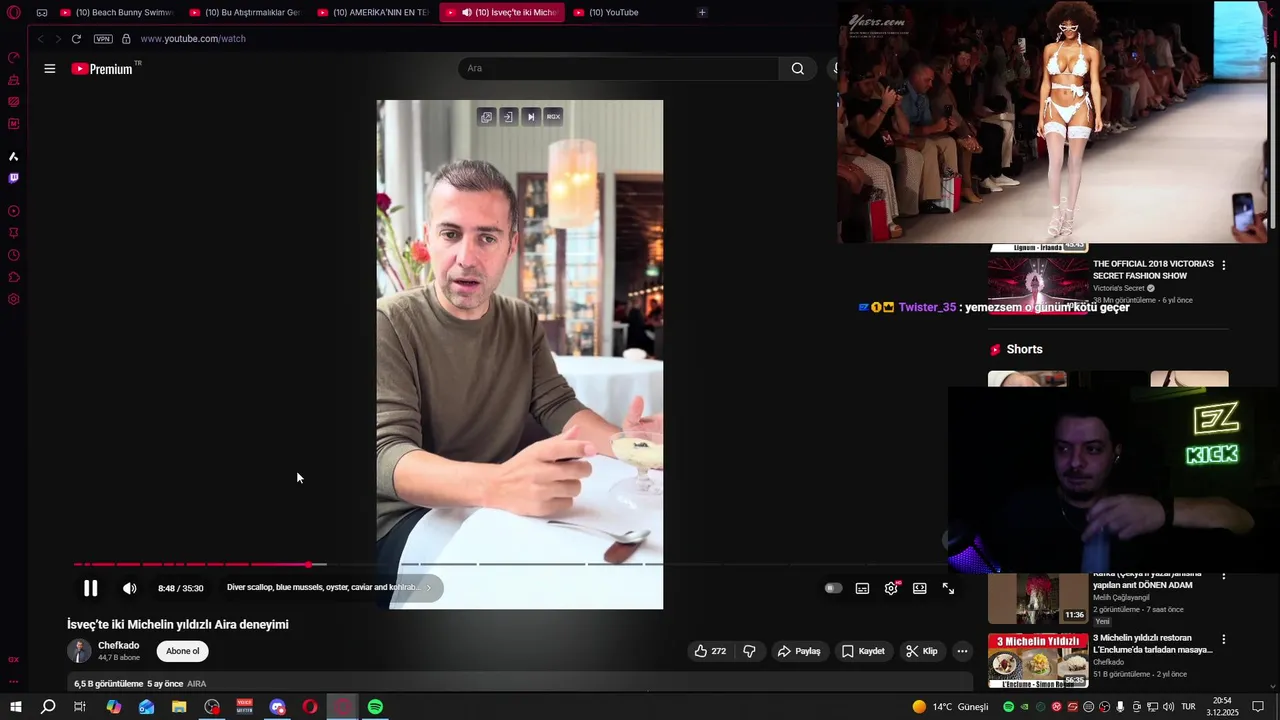Open the taskbar clock showing 20:54
This screenshot has height=720, width=1280.
(x=1222, y=707)
